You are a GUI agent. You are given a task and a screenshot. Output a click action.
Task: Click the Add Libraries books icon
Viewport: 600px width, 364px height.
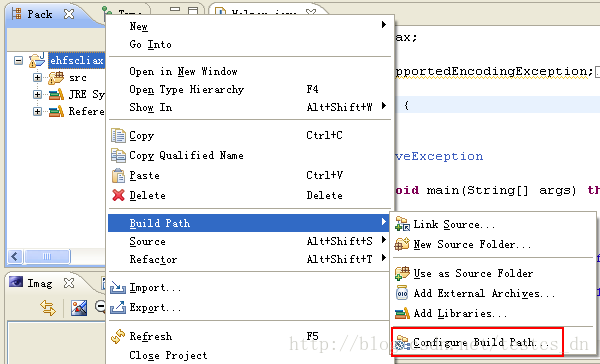(x=402, y=313)
